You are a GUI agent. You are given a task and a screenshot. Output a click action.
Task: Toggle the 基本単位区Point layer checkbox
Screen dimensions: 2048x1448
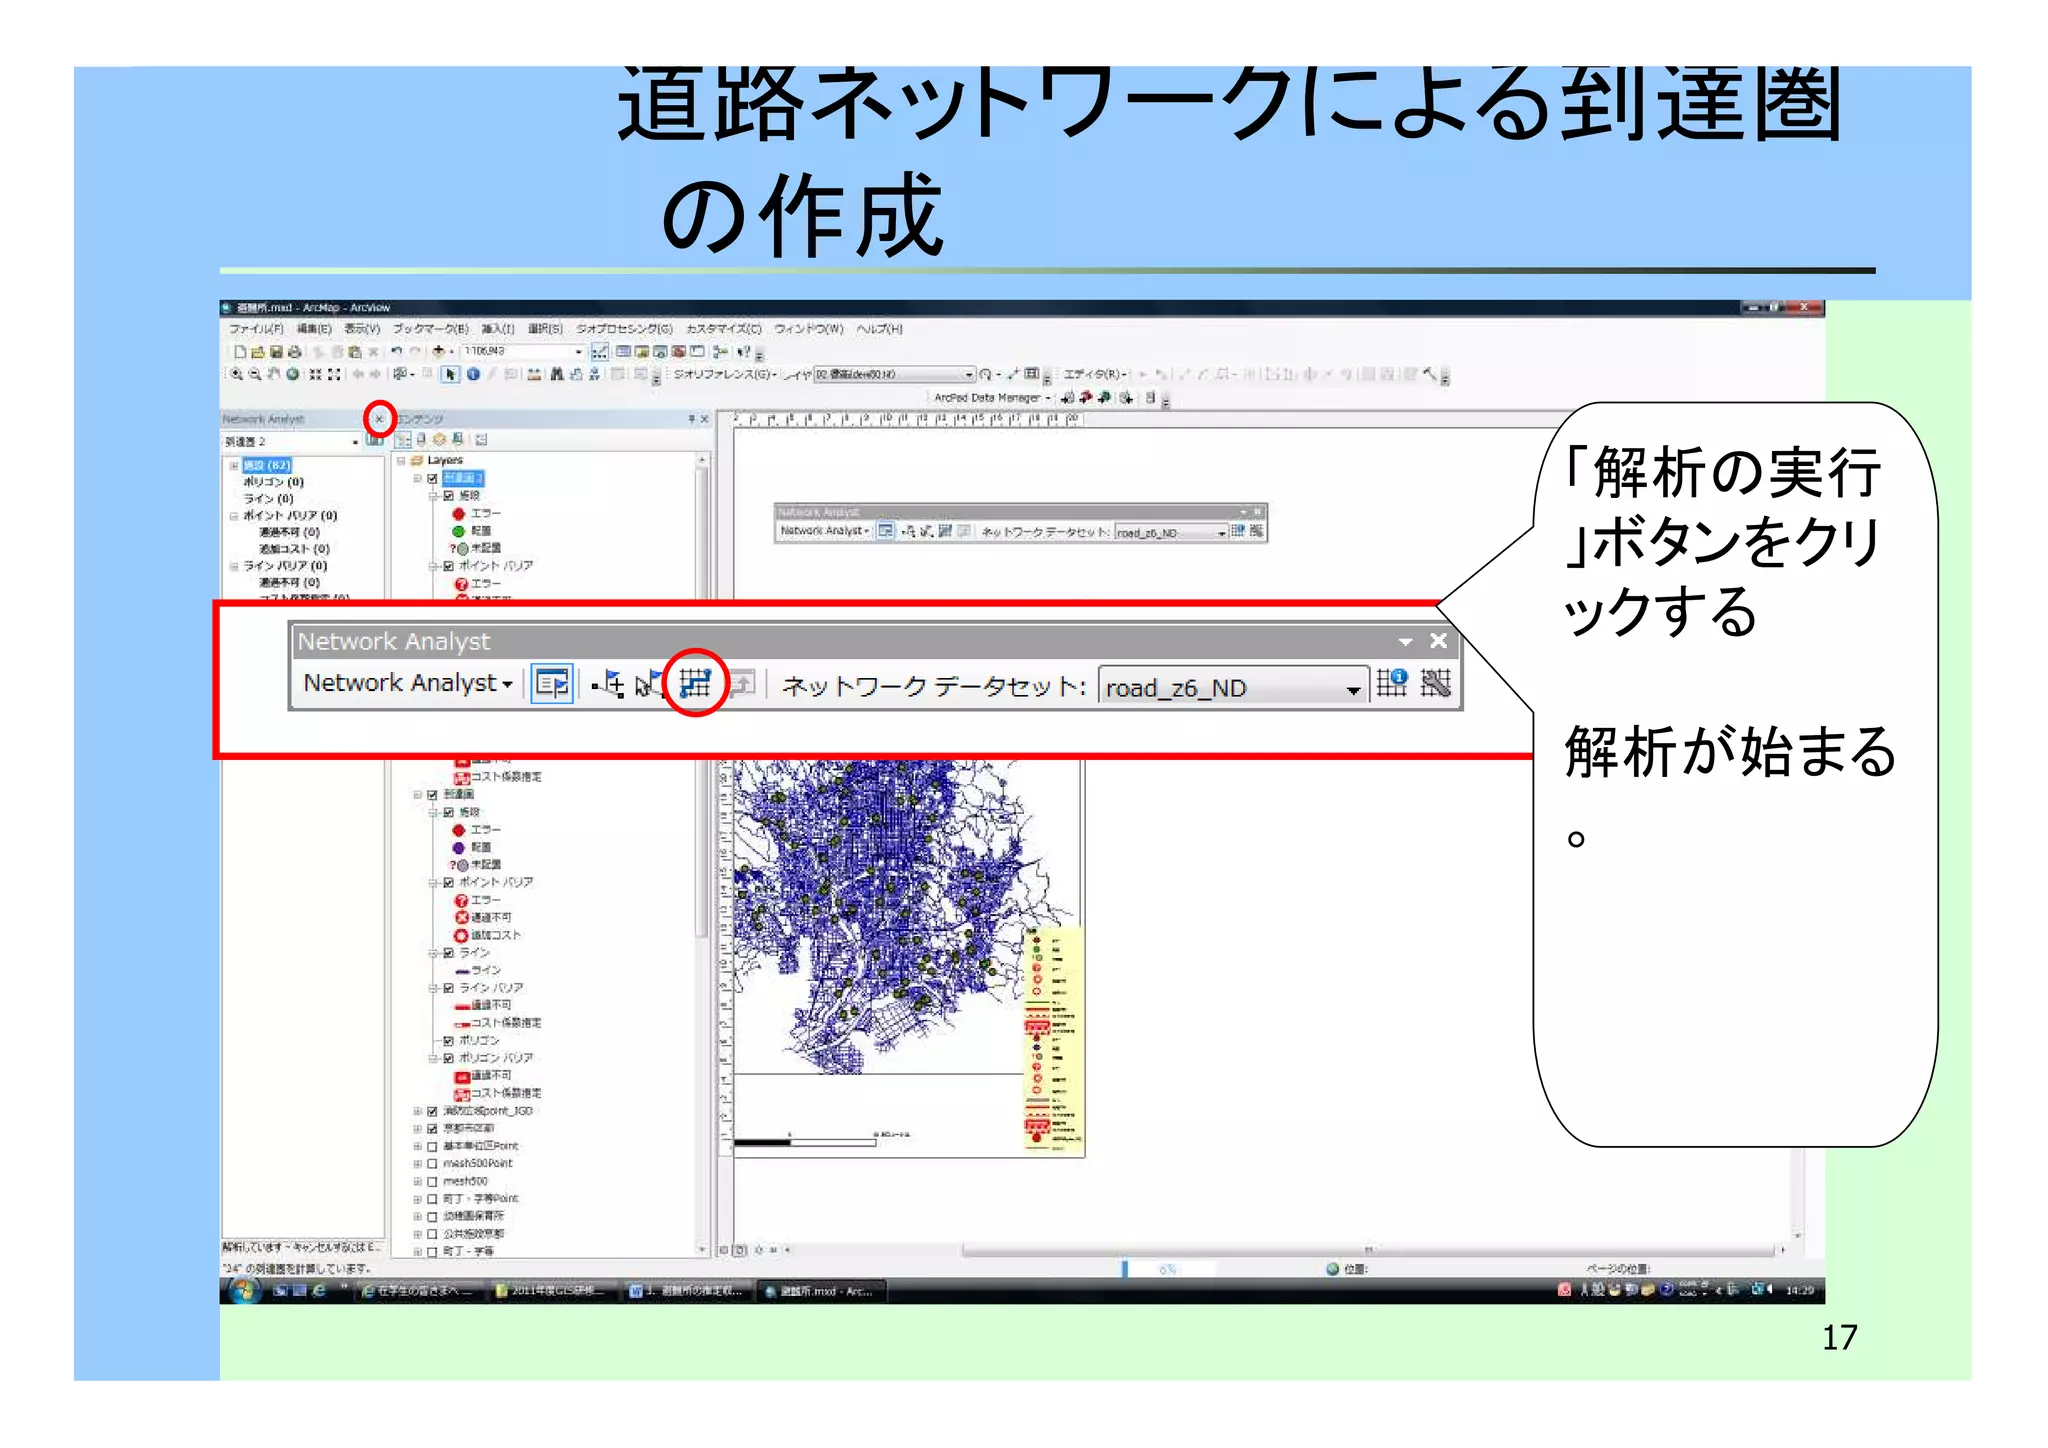click(x=432, y=1147)
